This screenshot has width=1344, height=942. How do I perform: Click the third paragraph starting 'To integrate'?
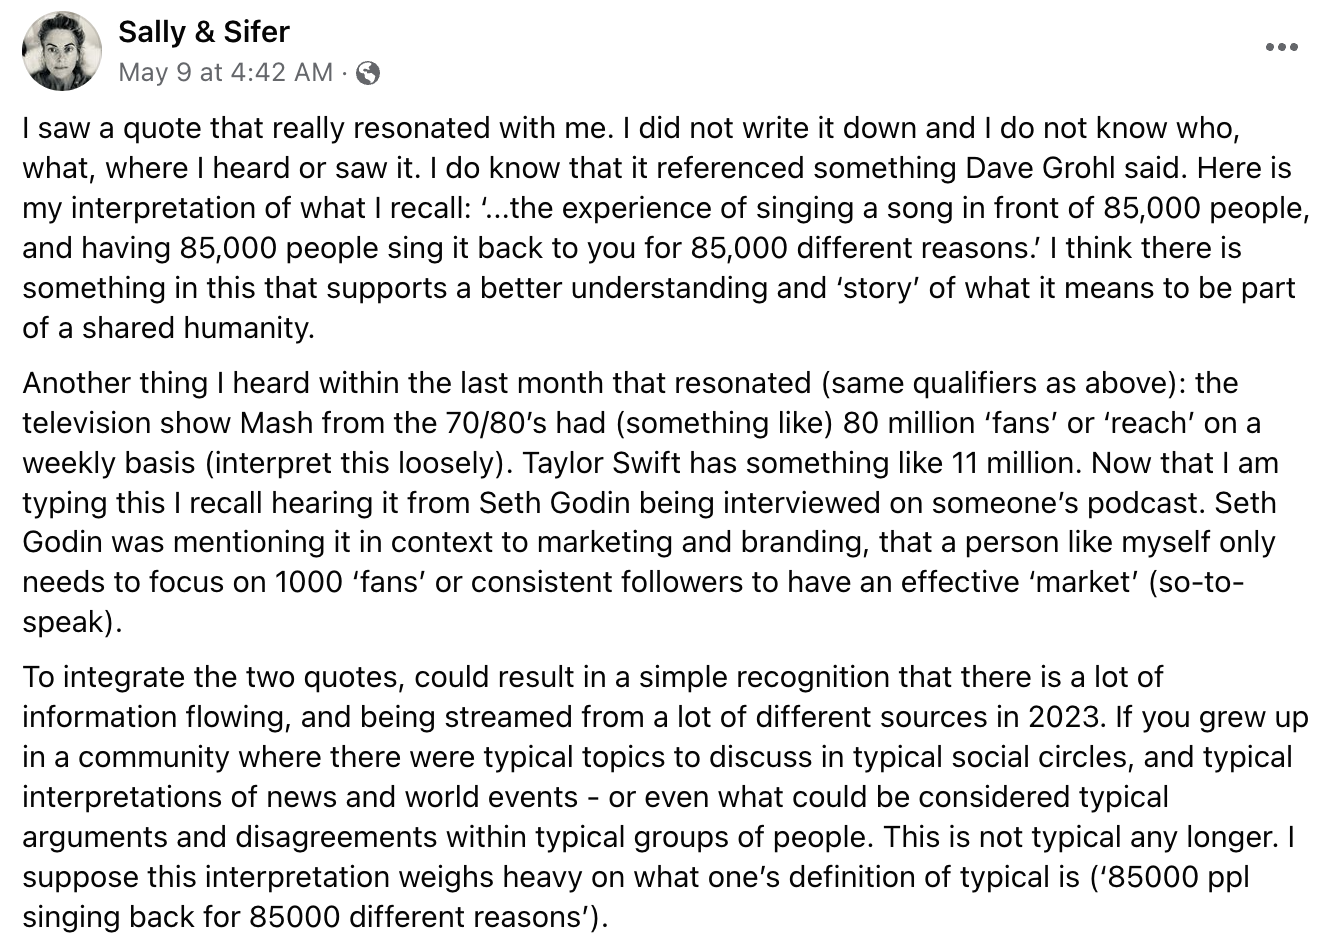(x=660, y=797)
